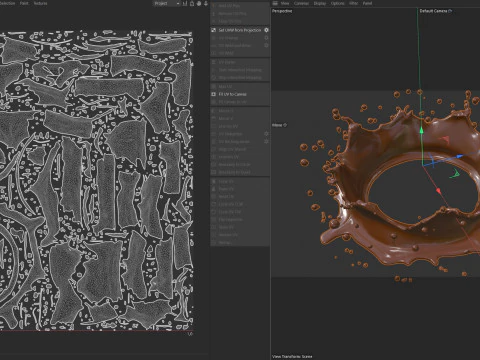The width and height of the screenshot is (480, 360).
Task: Open the Selection menu
Action: [x=7, y=3]
